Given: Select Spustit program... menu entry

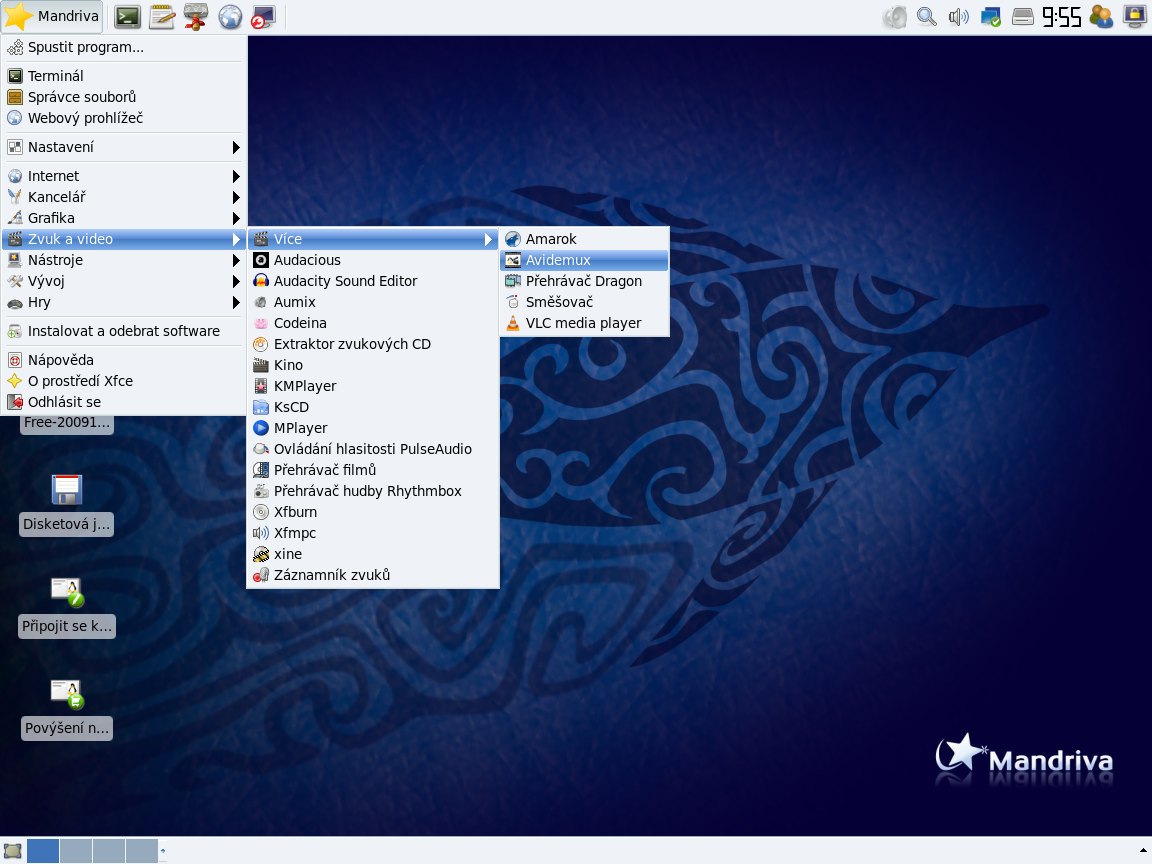Looking at the screenshot, I should [x=123, y=47].
